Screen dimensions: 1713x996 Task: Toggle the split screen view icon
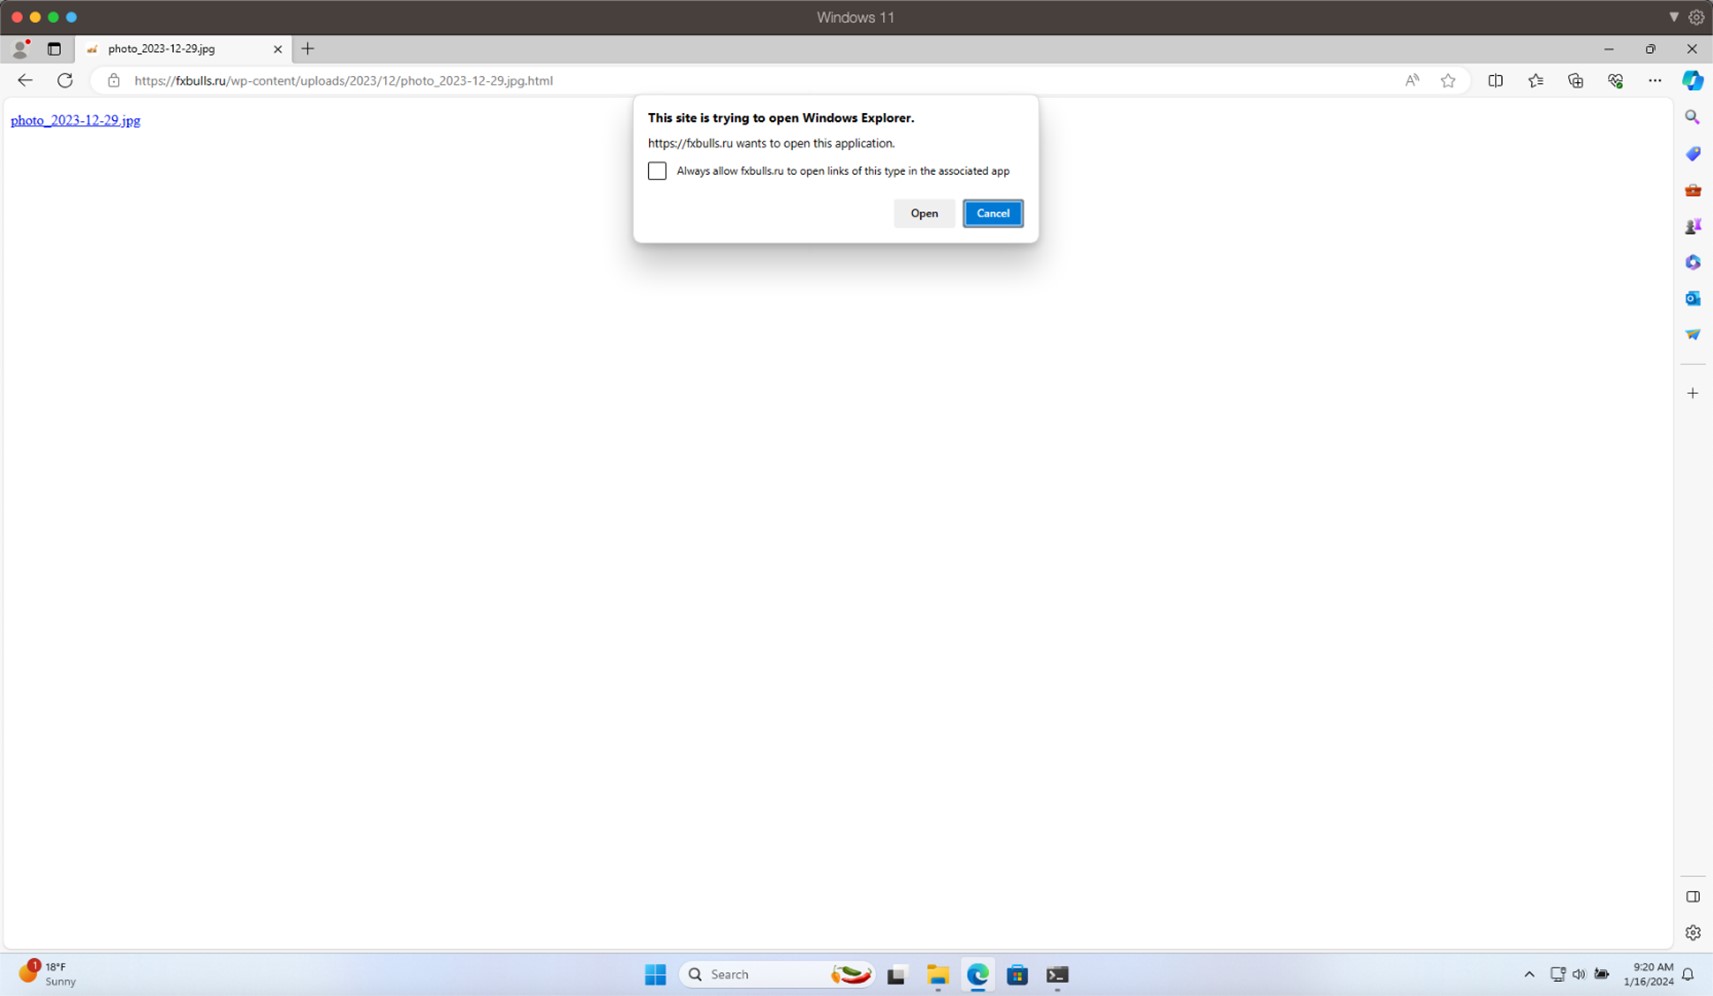pos(1495,80)
